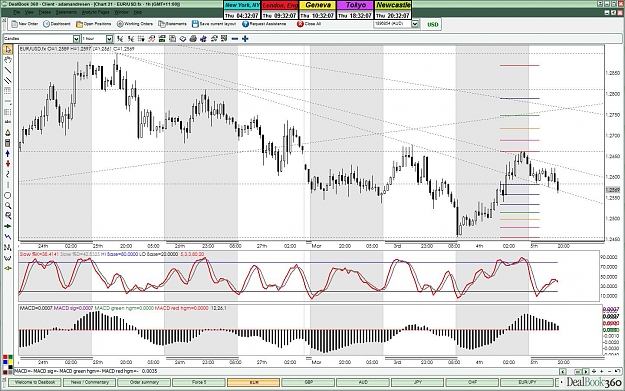Select the W pattern tool
Image resolution: width=625 pixels, height=391 pixels.
pos(8,258)
